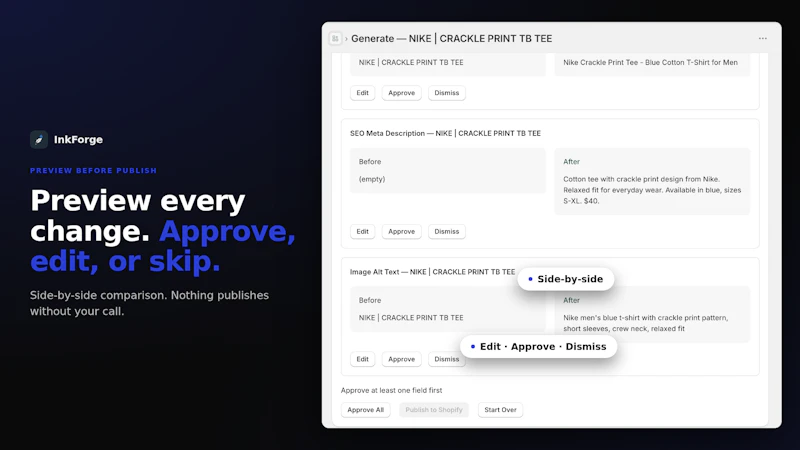Click the Start Over button
The width and height of the screenshot is (800, 450).
tap(500, 410)
